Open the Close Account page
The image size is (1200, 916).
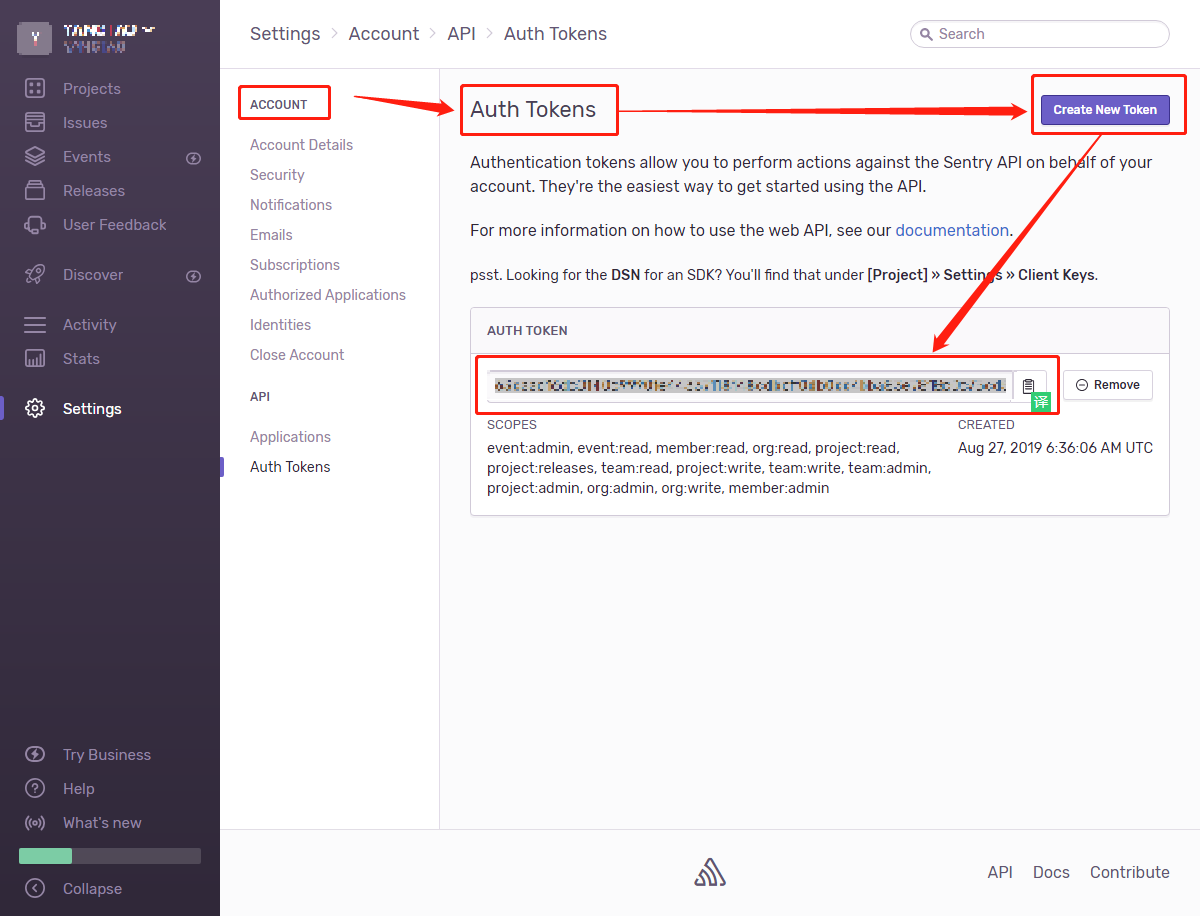(297, 355)
